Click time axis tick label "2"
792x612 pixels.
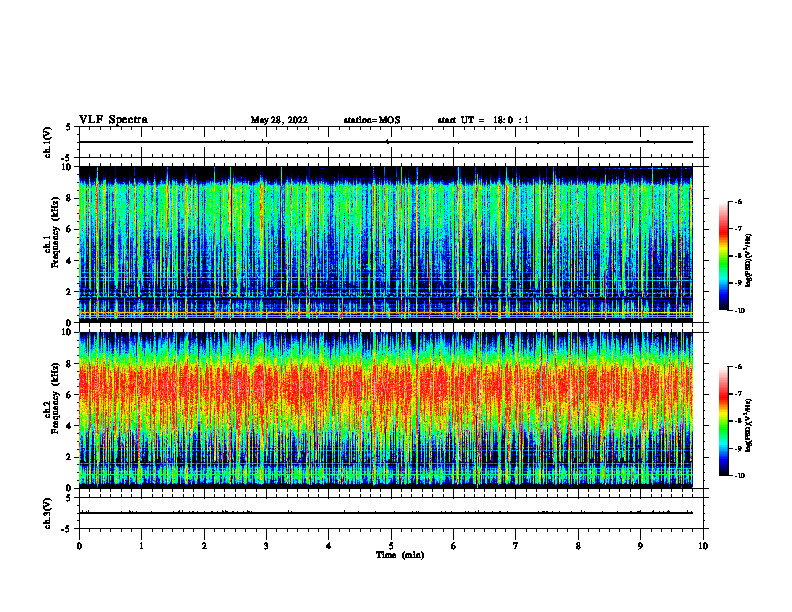point(204,546)
